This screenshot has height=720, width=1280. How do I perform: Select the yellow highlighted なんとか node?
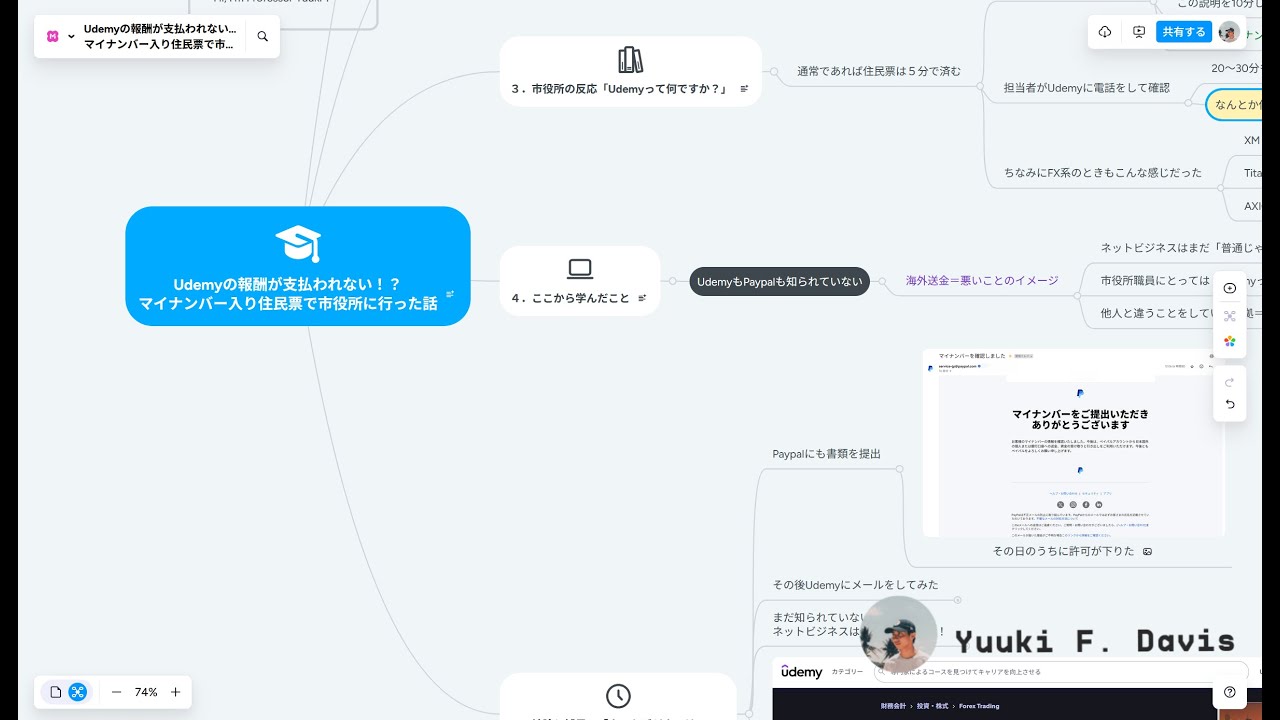click(x=1234, y=103)
